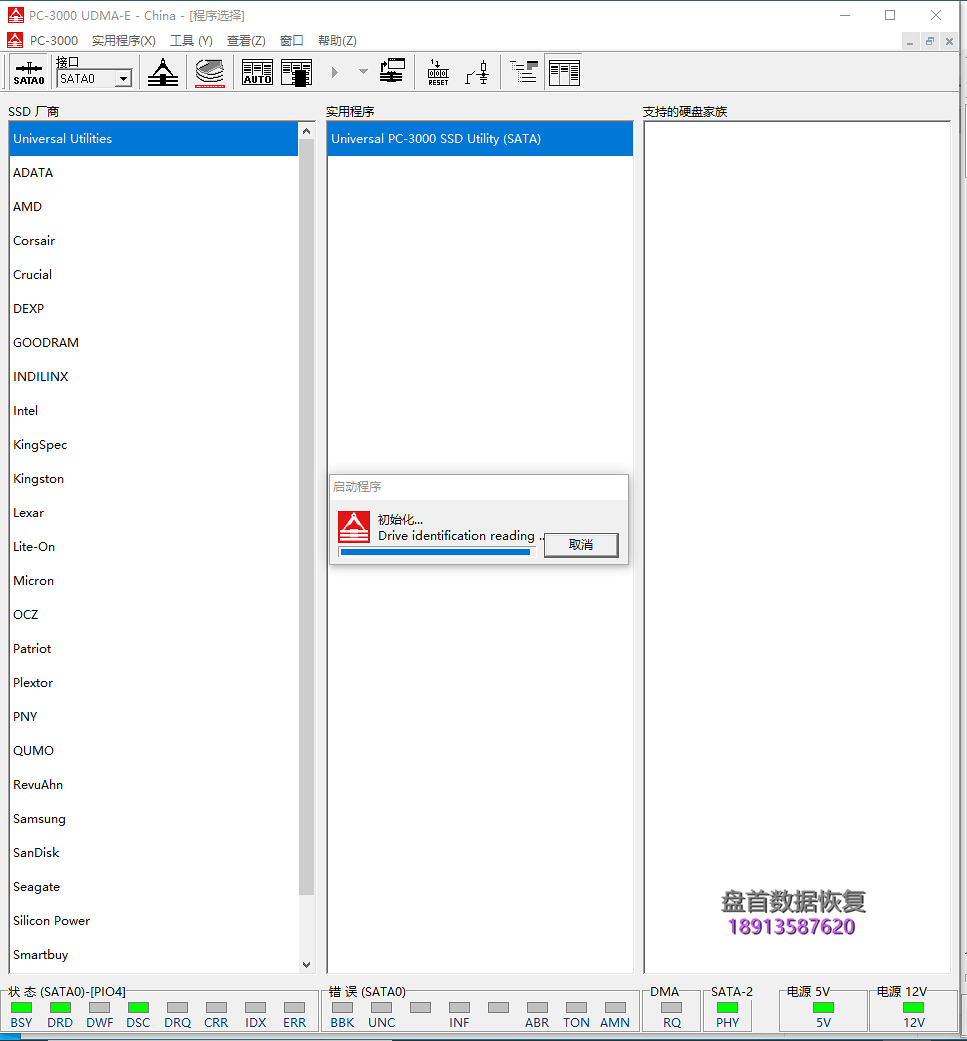Select GOODRAM in vendor list
The width and height of the screenshot is (967, 1041).
point(153,343)
